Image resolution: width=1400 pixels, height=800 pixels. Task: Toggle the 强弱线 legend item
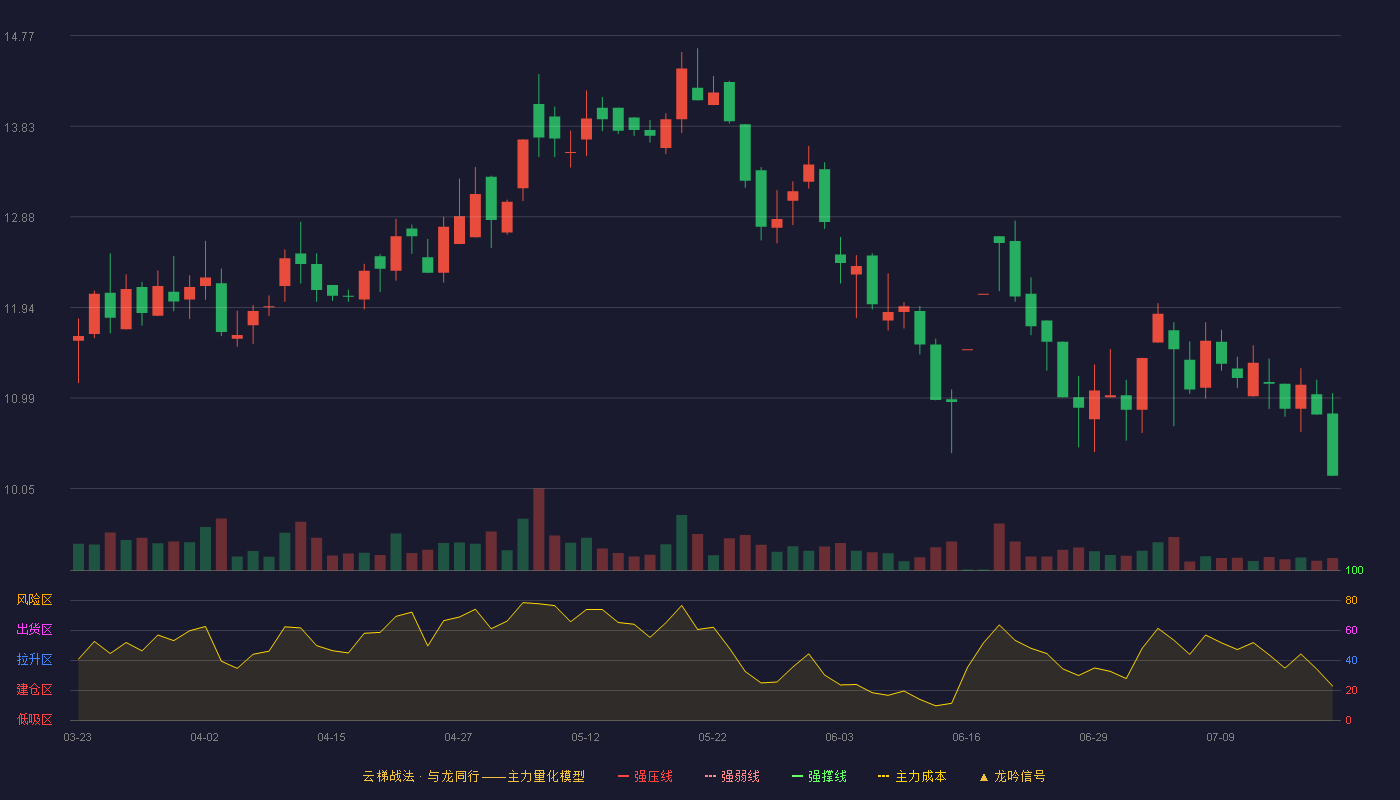[x=732, y=776]
